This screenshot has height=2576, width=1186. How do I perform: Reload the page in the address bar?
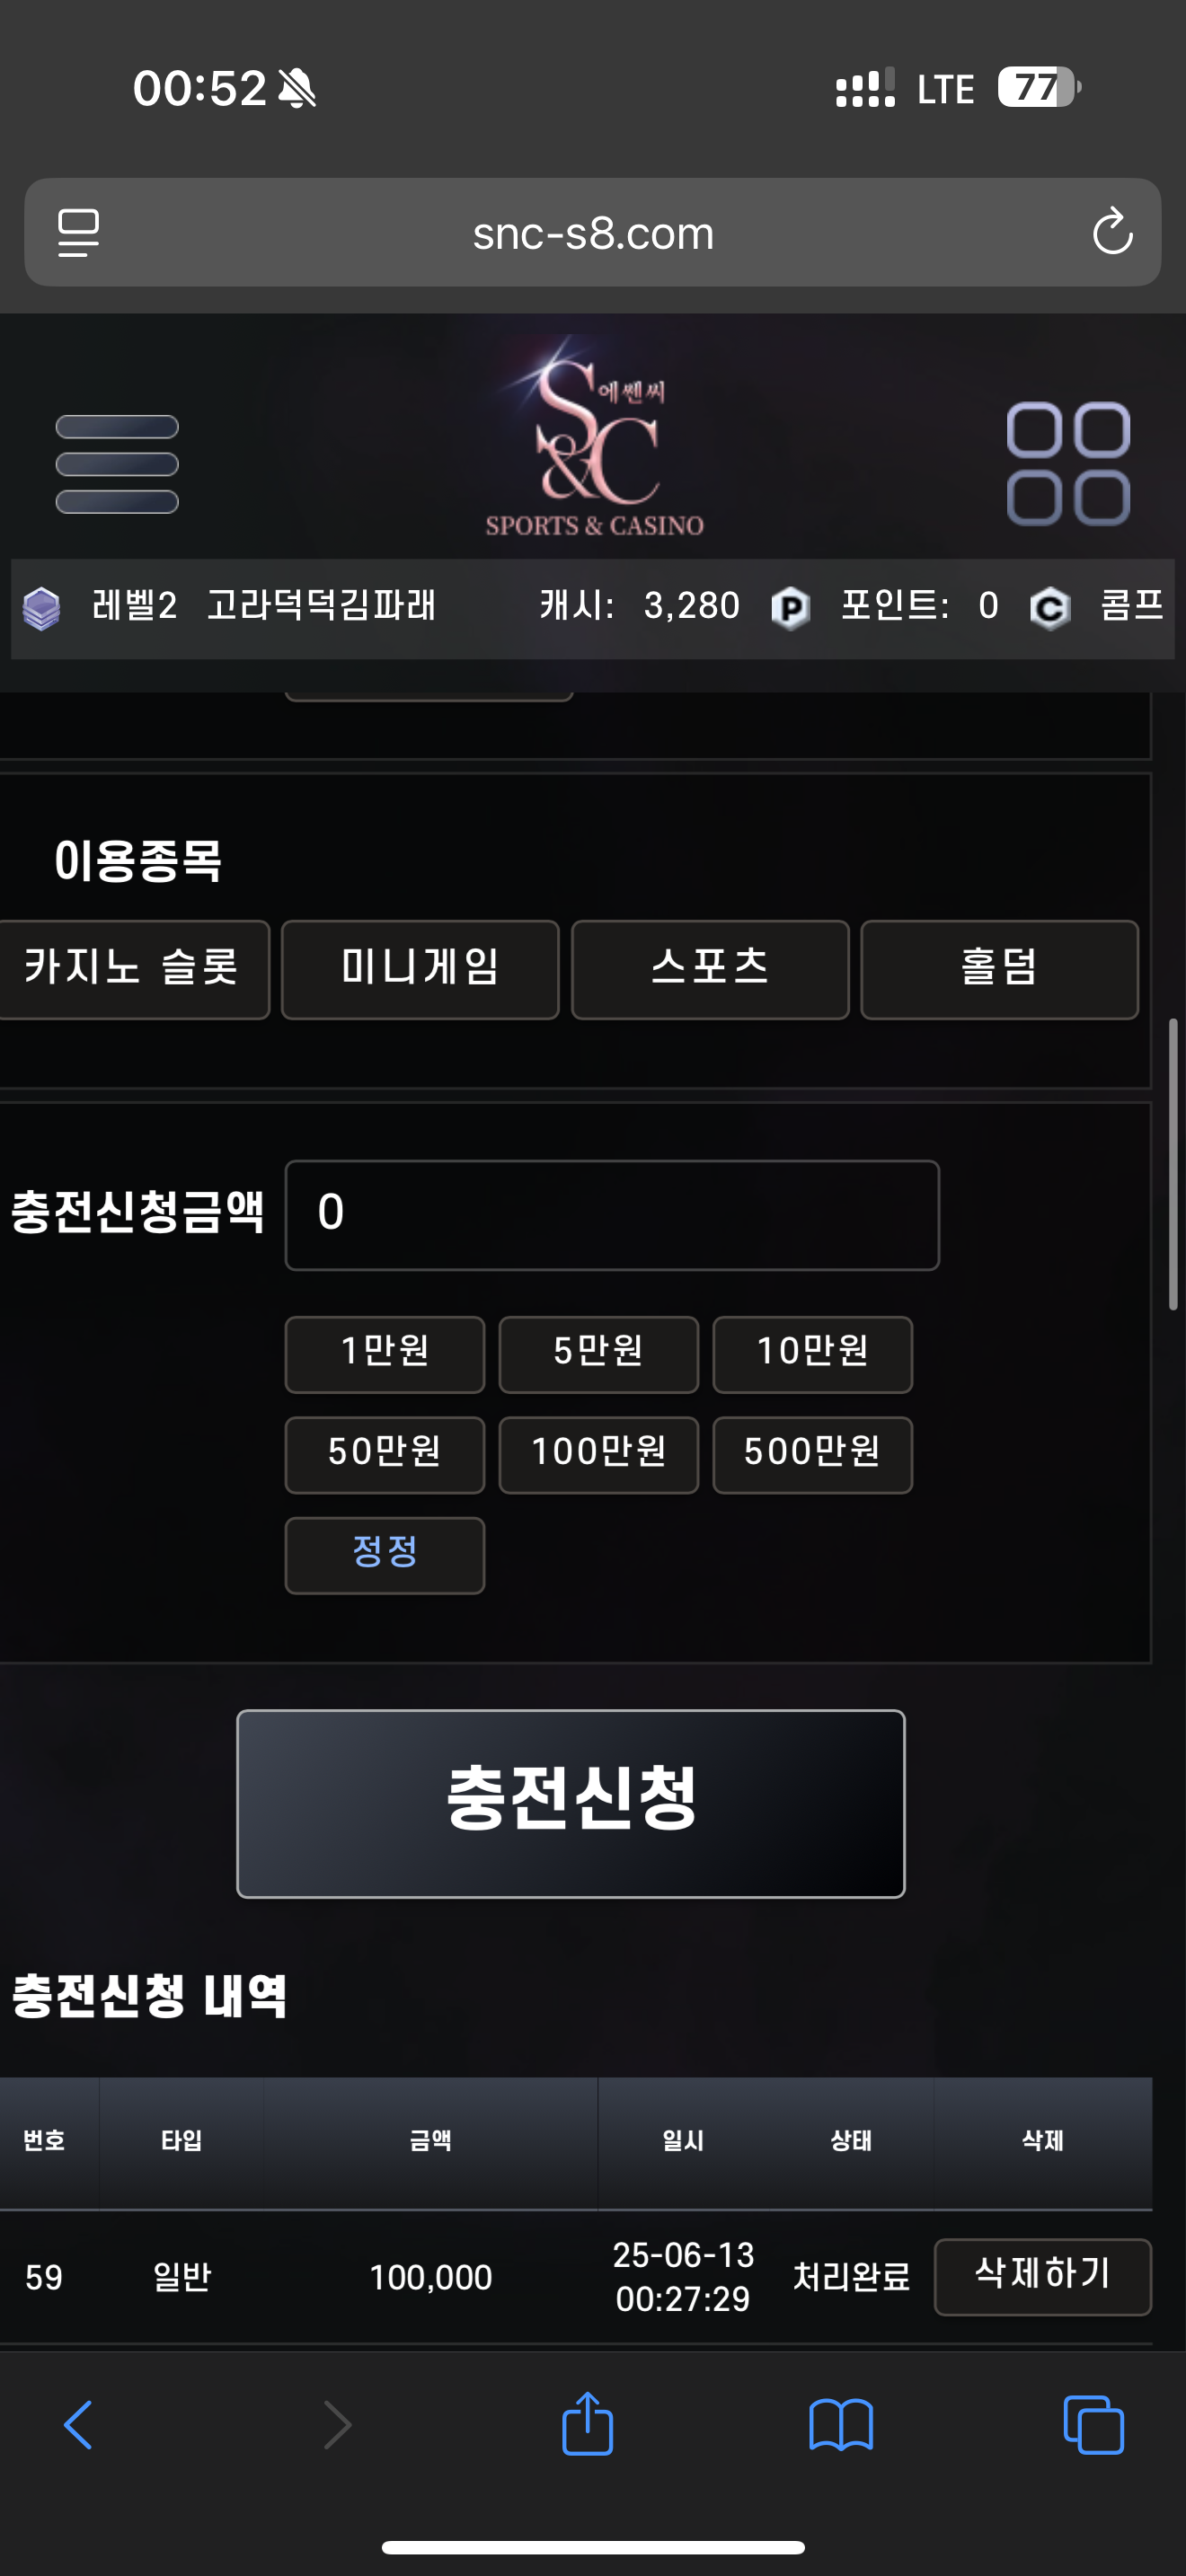pyautogui.click(x=1112, y=232)
